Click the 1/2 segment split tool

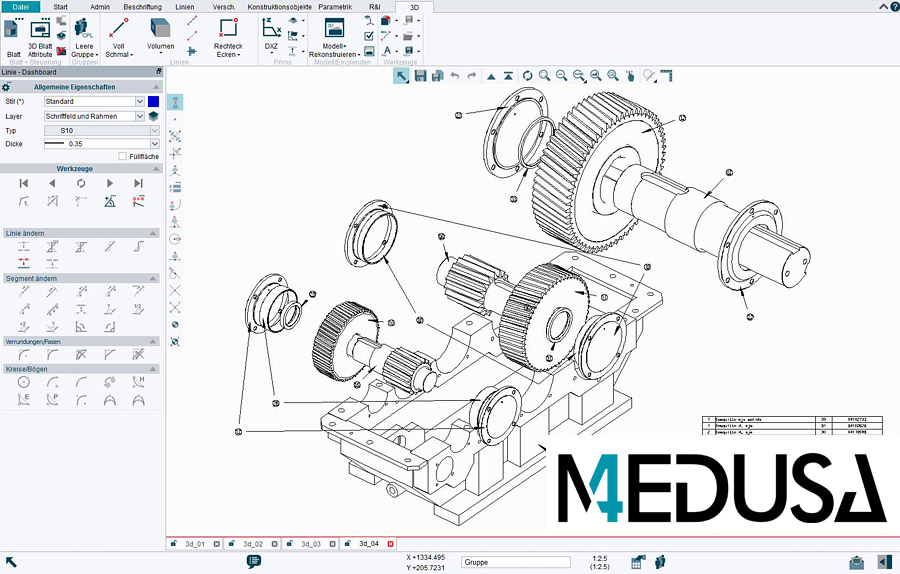[138, 309]
